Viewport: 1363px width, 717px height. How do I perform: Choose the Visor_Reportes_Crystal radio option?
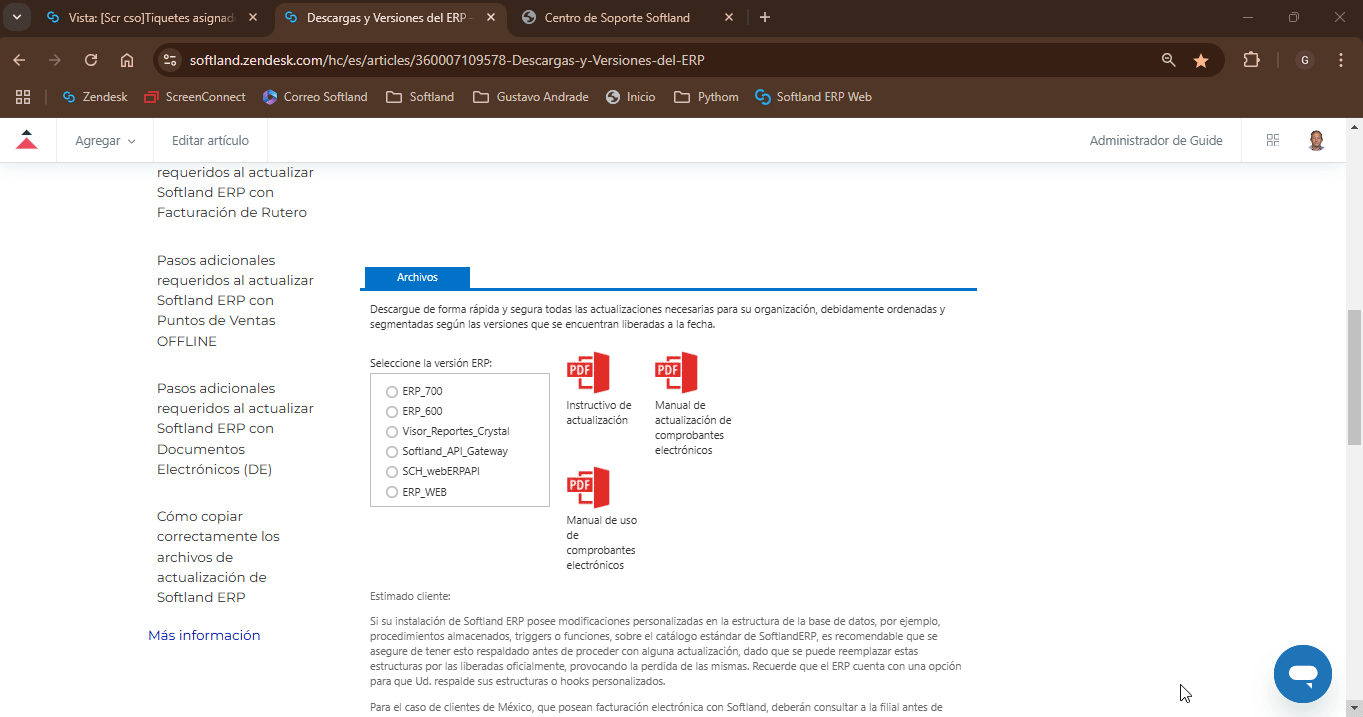(x=392, y=431)
